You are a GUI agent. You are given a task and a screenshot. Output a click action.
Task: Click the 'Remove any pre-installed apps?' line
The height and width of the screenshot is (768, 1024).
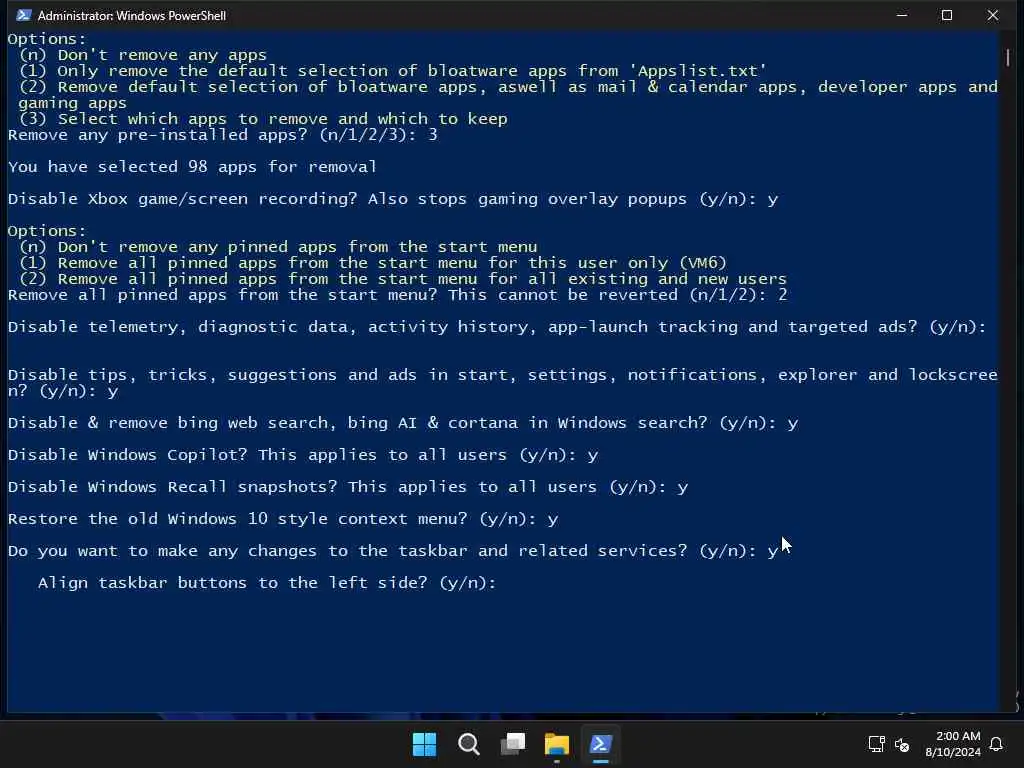(223, 135)
